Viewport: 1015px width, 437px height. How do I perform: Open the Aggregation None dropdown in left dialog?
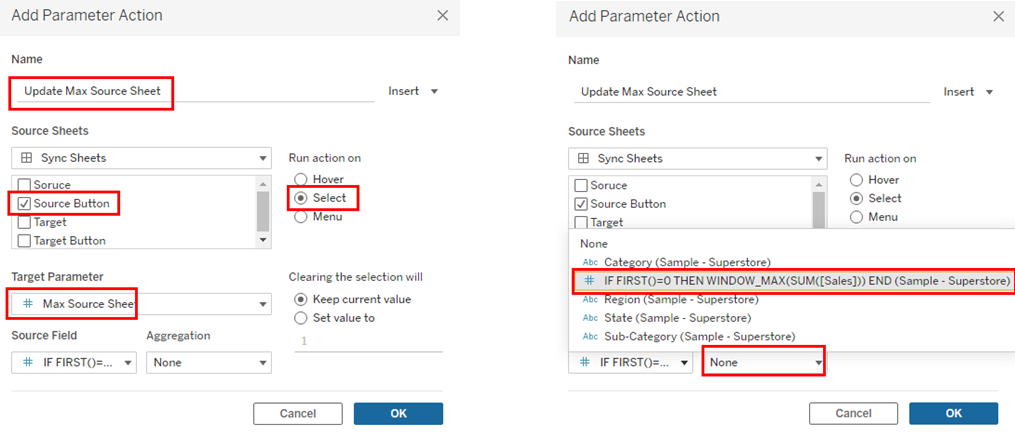point(208,362)
